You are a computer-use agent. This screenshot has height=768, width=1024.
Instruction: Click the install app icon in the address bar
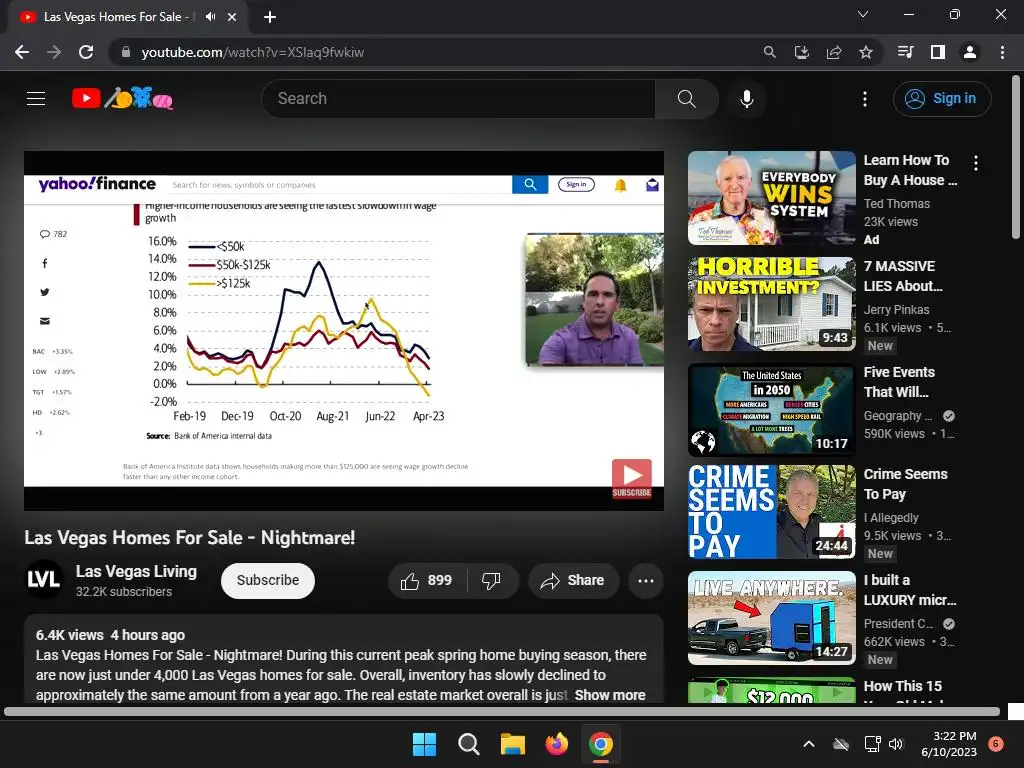point(801,52)
